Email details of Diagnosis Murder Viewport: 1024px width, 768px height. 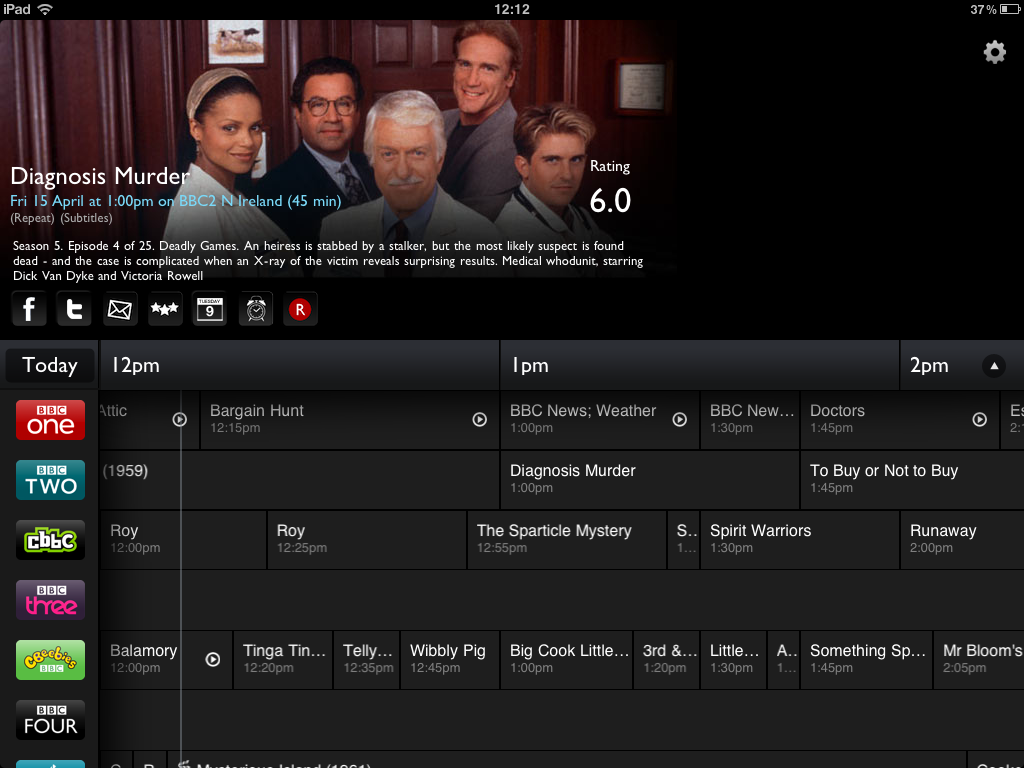click(x=119, y=309)
